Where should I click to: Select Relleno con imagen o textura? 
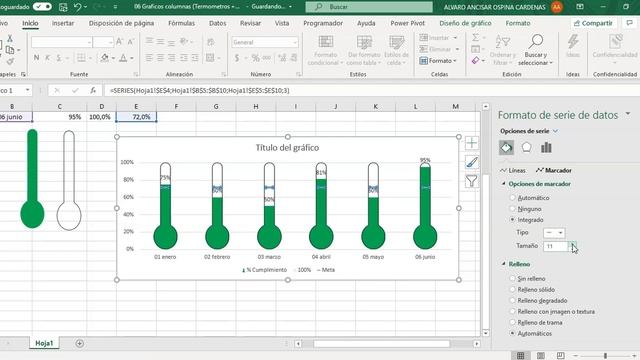pyautogui.click(x=512, y=311)
